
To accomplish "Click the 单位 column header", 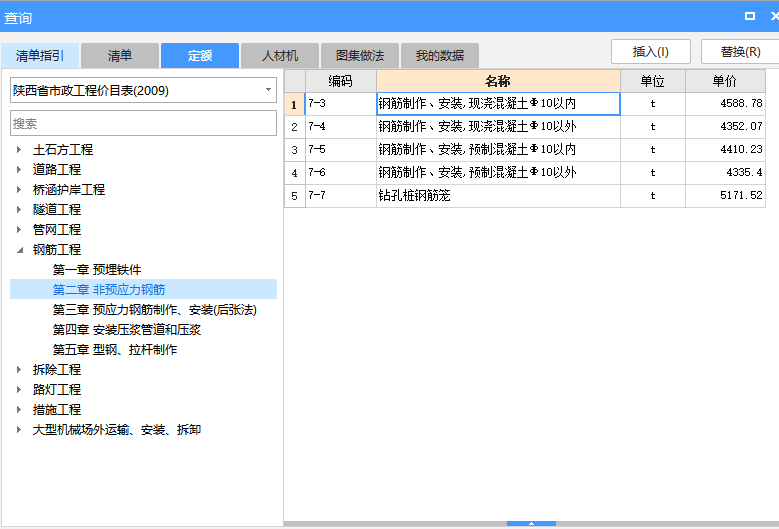I will tap(653, 81).
